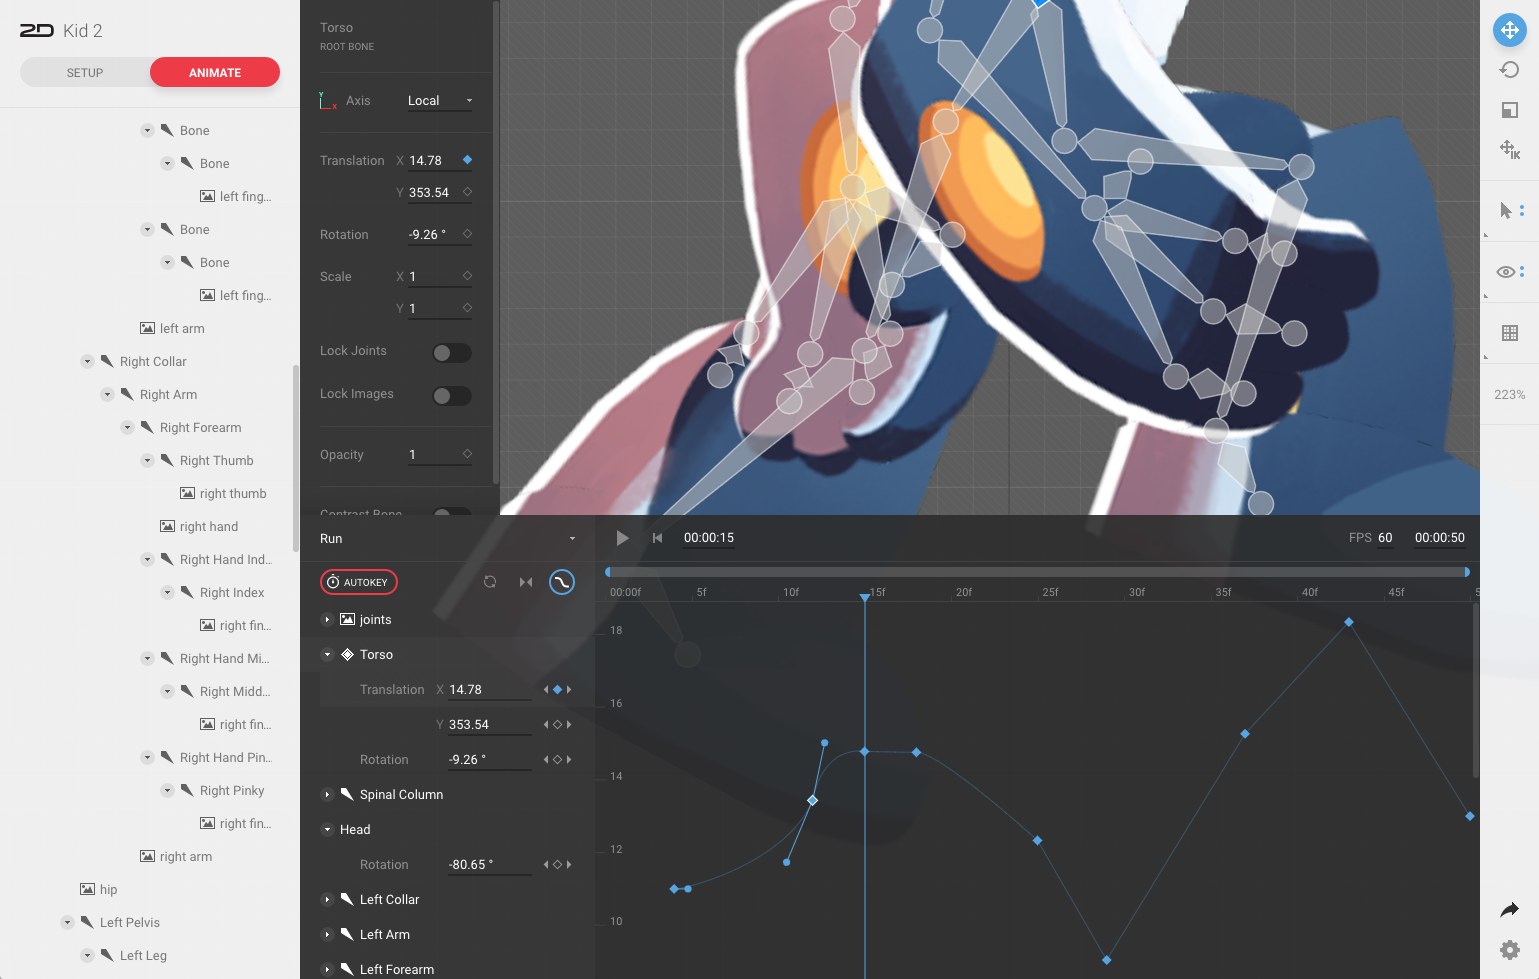Select the Rotate tool icon

(1509, 67)
